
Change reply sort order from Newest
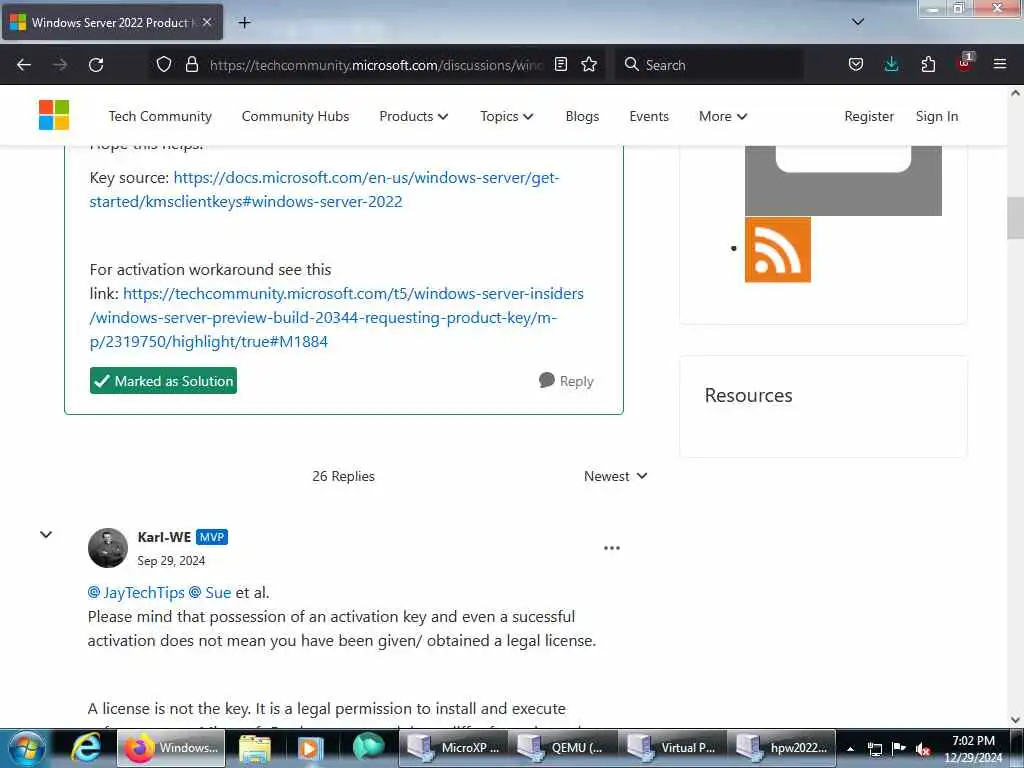coord(615,476)
